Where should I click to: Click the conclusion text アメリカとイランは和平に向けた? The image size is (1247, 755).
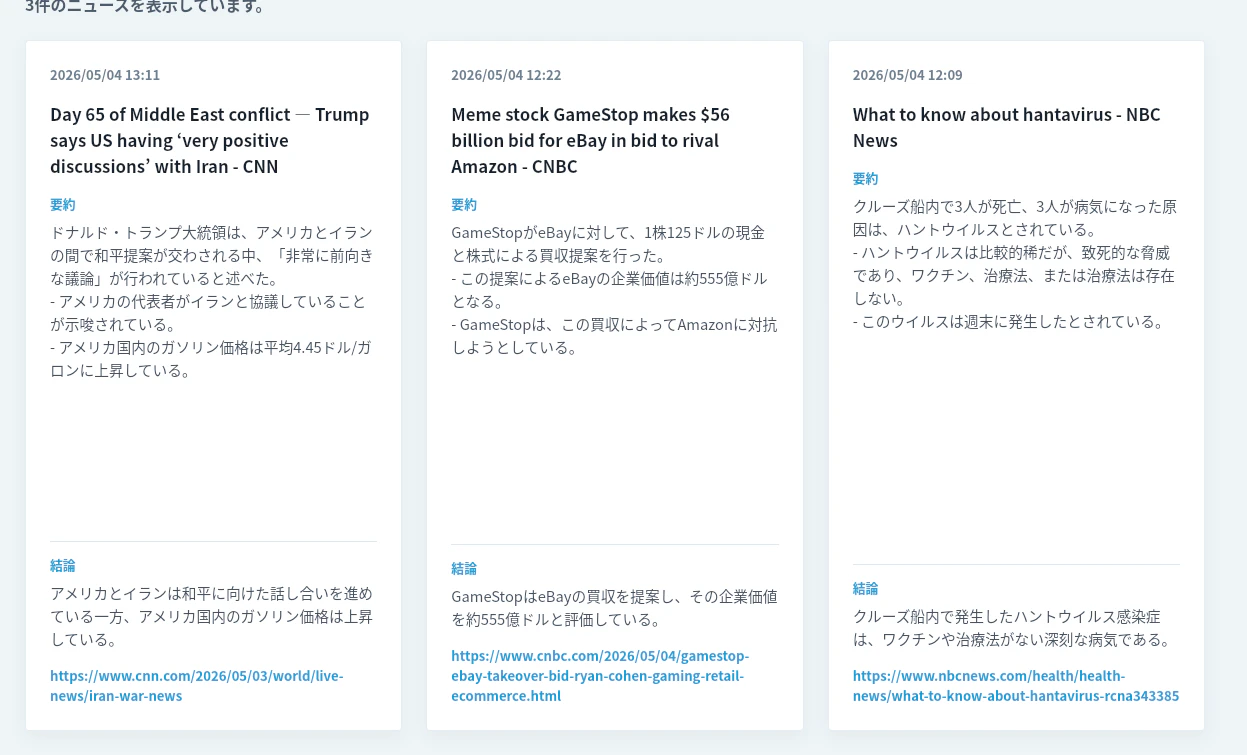(x=212, y=615)
